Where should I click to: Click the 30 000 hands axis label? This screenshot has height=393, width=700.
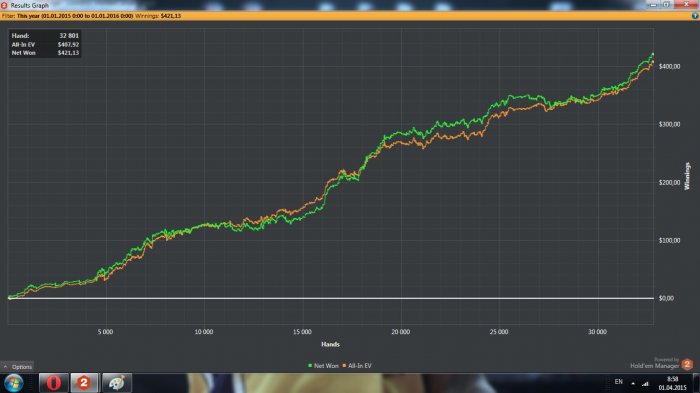point(597,332)
